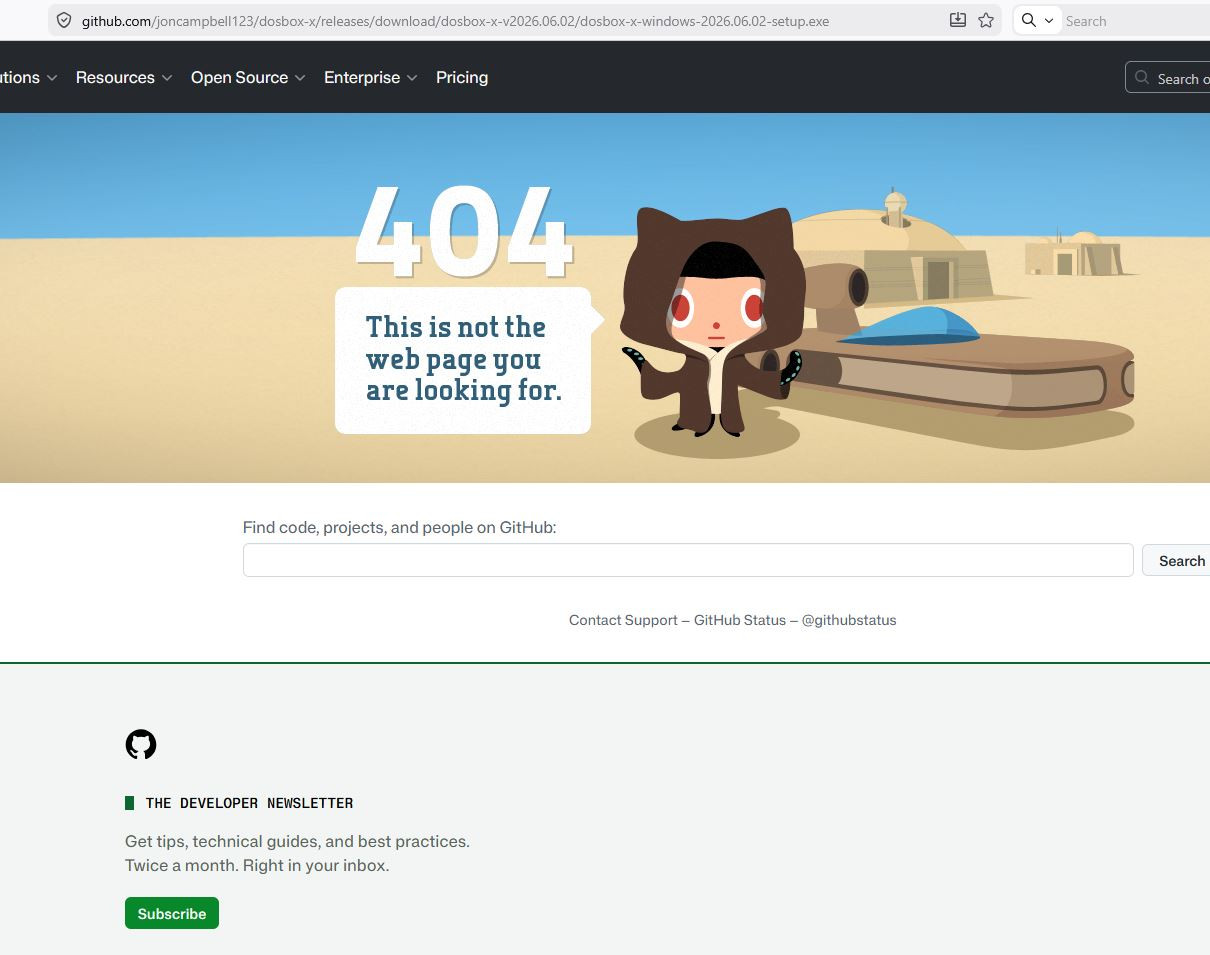Click the 'Find code, projects, and people' input
This screenshot has height=955, width=1210.
tap(688, 560)
